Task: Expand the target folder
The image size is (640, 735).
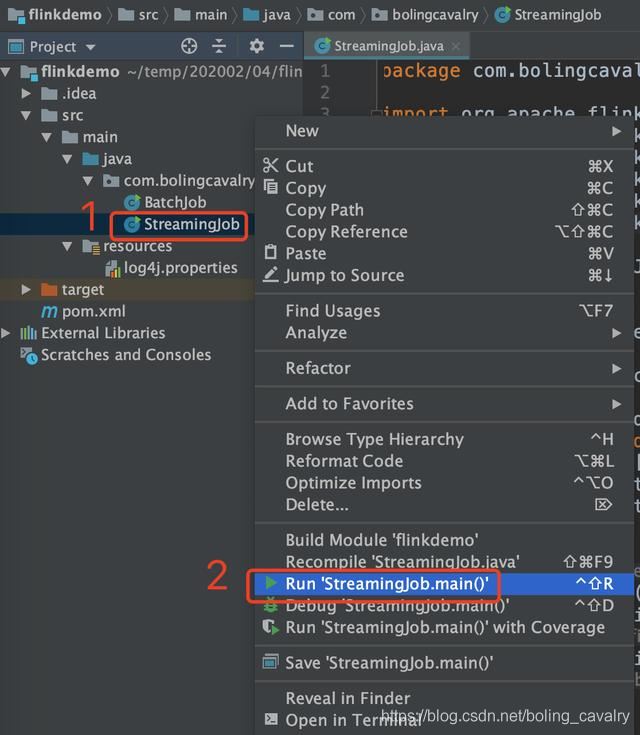Action: click(27, 290)
